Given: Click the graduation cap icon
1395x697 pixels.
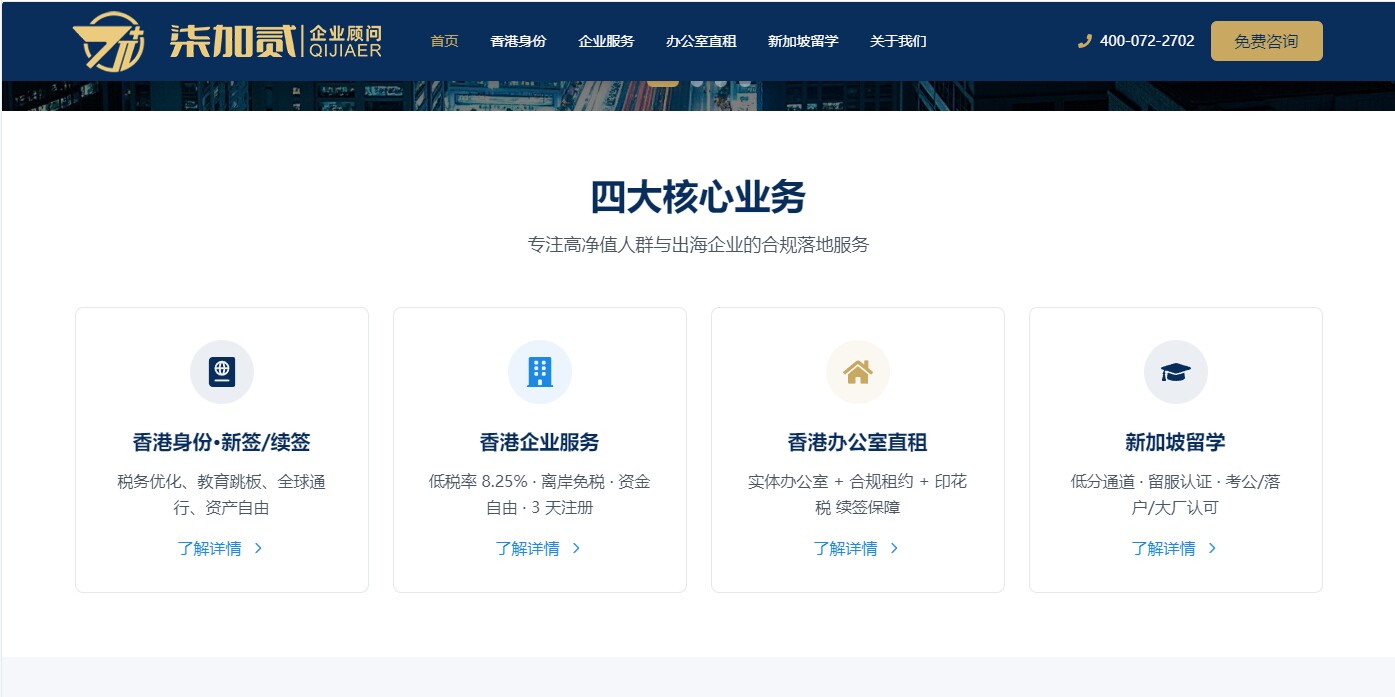Looking at the screenshot, I should 1176,372.
